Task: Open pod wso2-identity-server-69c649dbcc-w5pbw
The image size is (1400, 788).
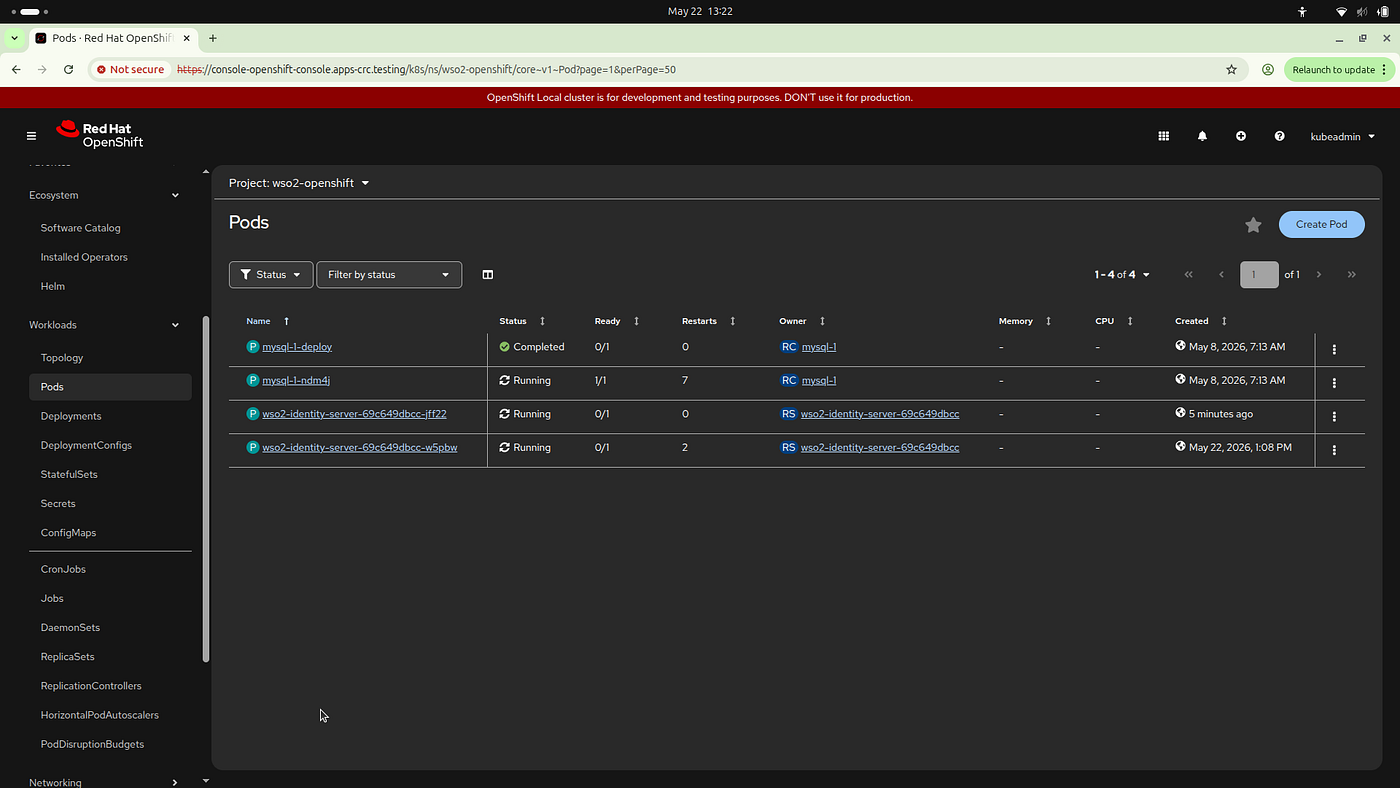Action: coord(360,447)
